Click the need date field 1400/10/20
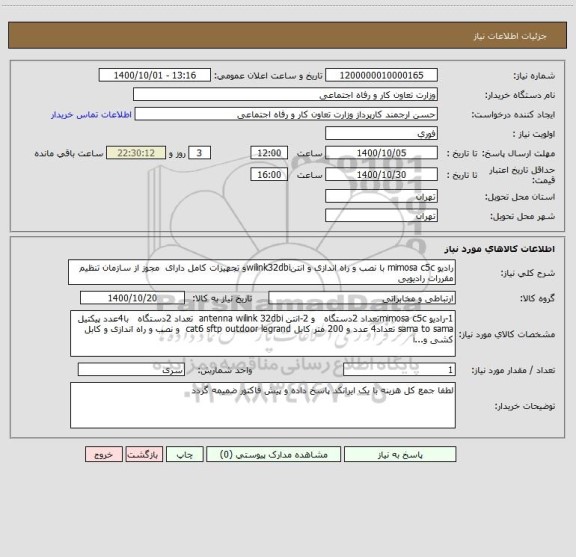The height and width of the screenshot is (557, 576). click(132, 298)
